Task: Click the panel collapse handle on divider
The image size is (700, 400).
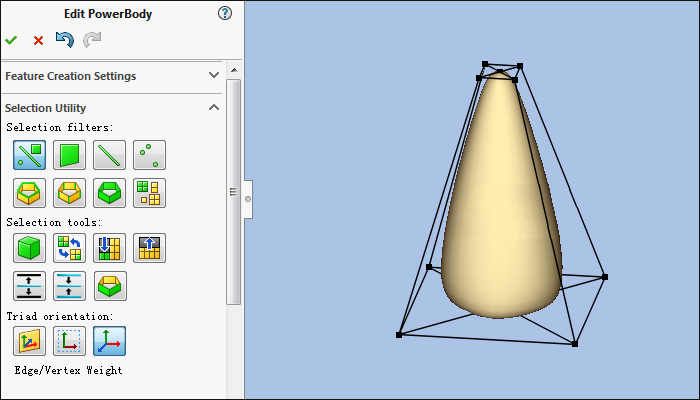Action: pos(248,199)
